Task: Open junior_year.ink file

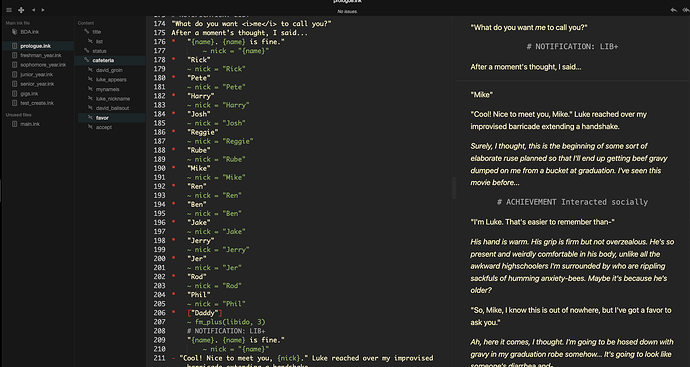Action: click(37, 74)
